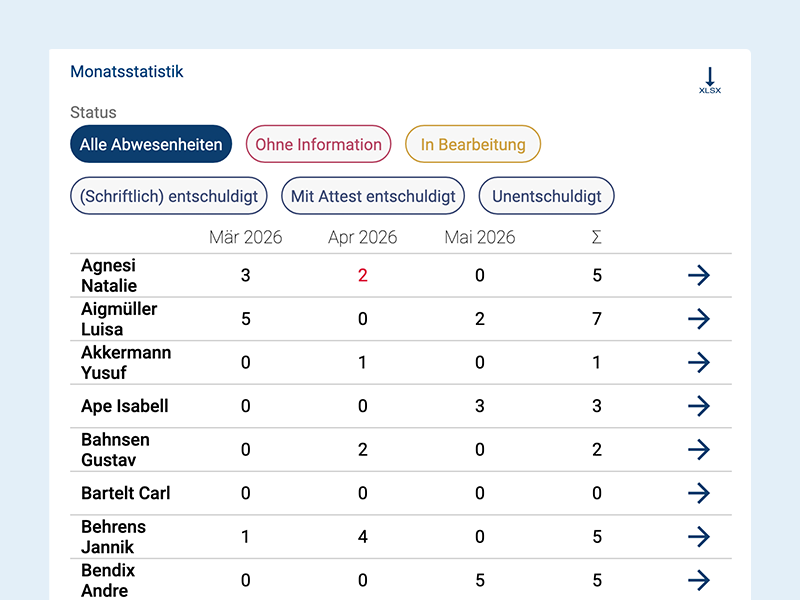800x600 pixels.
Task: Open details arrow for Bartelt Carl
Action: (698, 493)
